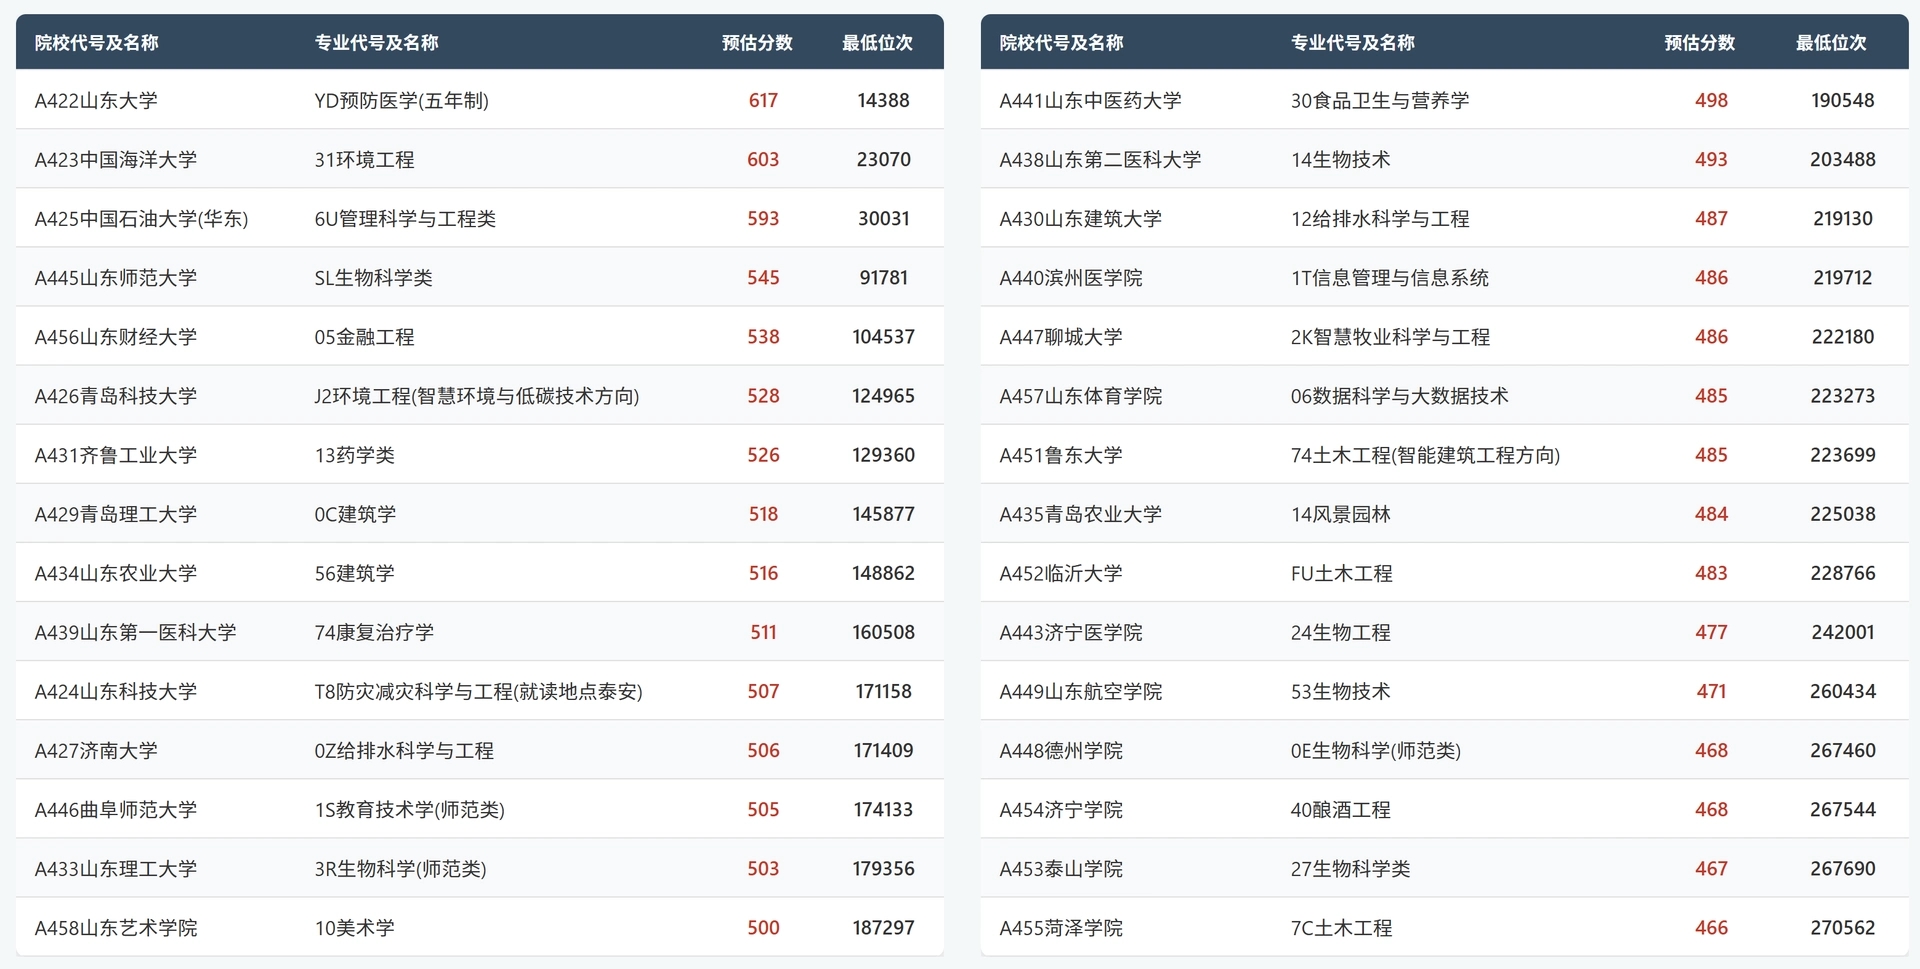
Task: Click the score 617
Action: click(x=763, y=100)
